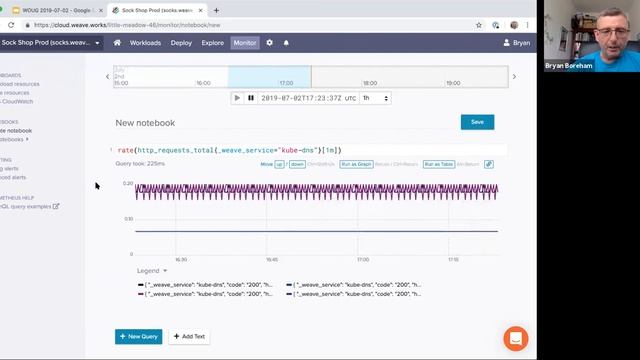640x360 pixels.
Task: Click the Query took 225ms text
Action: coord(140,164)
